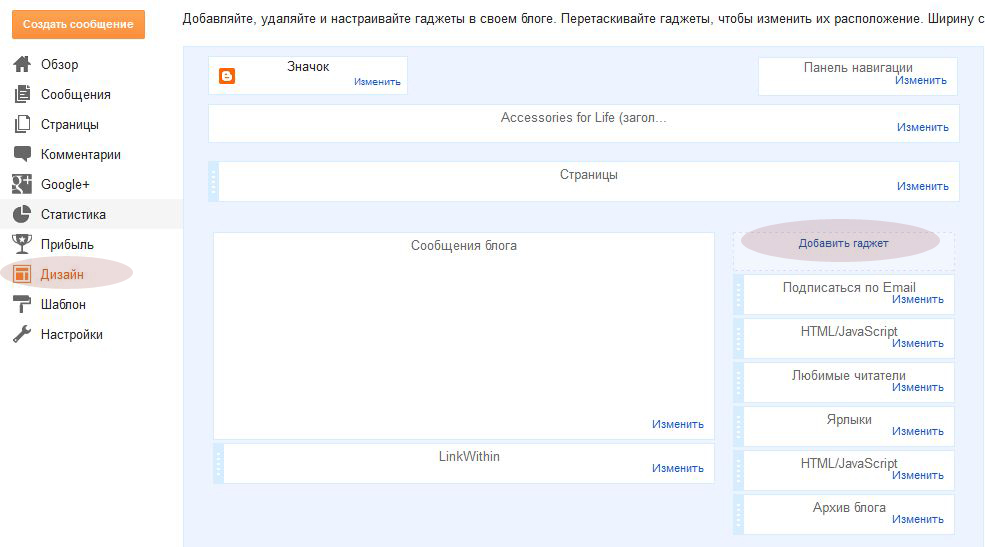Edit the first HTML/JavaScript gadget
The image size is (985, 547).
tap(917, 344)
